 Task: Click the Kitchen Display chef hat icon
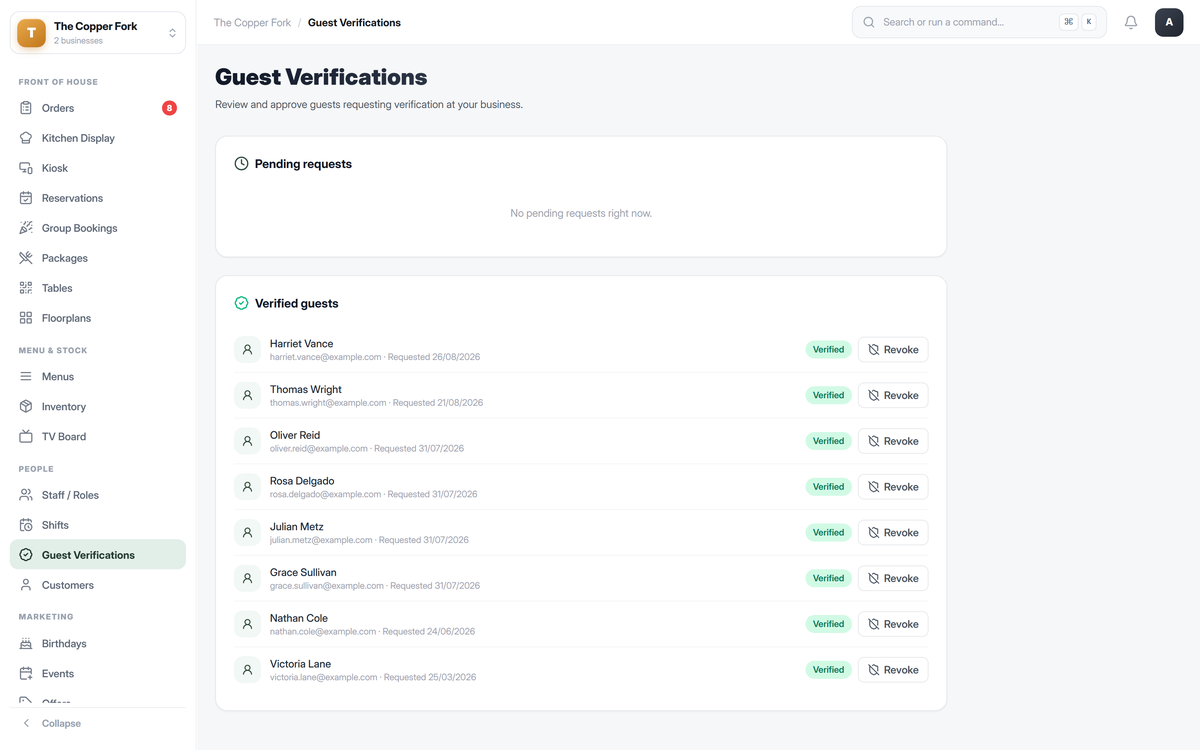coord(26,138)
